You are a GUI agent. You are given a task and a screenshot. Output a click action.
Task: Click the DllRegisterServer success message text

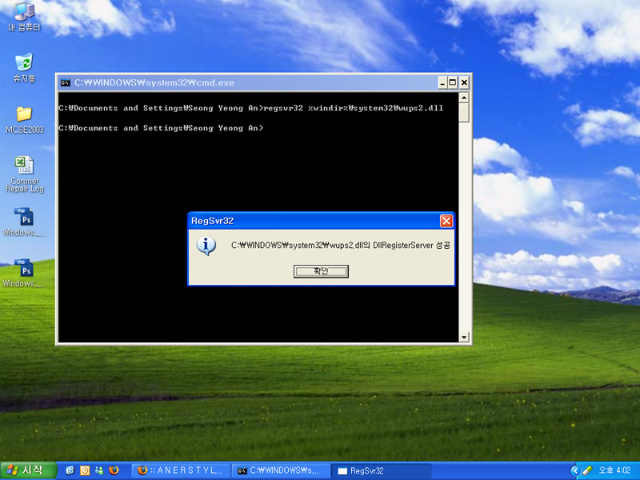click(x=341, y=245)
